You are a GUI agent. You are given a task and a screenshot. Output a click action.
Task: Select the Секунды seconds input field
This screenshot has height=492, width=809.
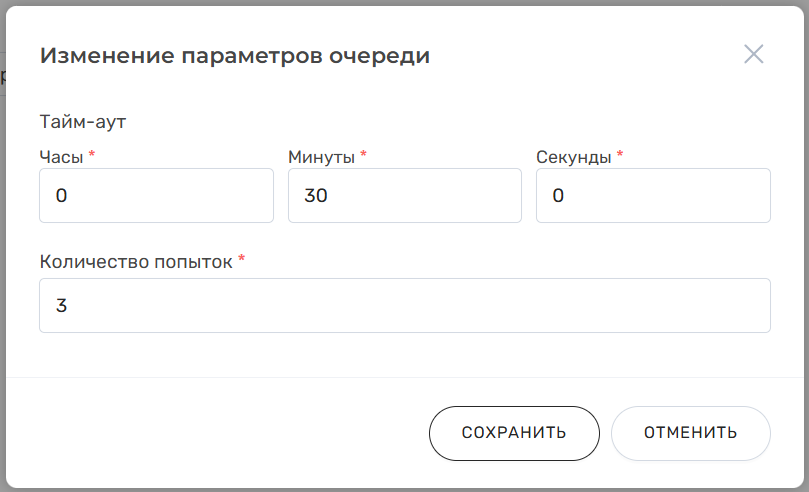tap(653, 195)
